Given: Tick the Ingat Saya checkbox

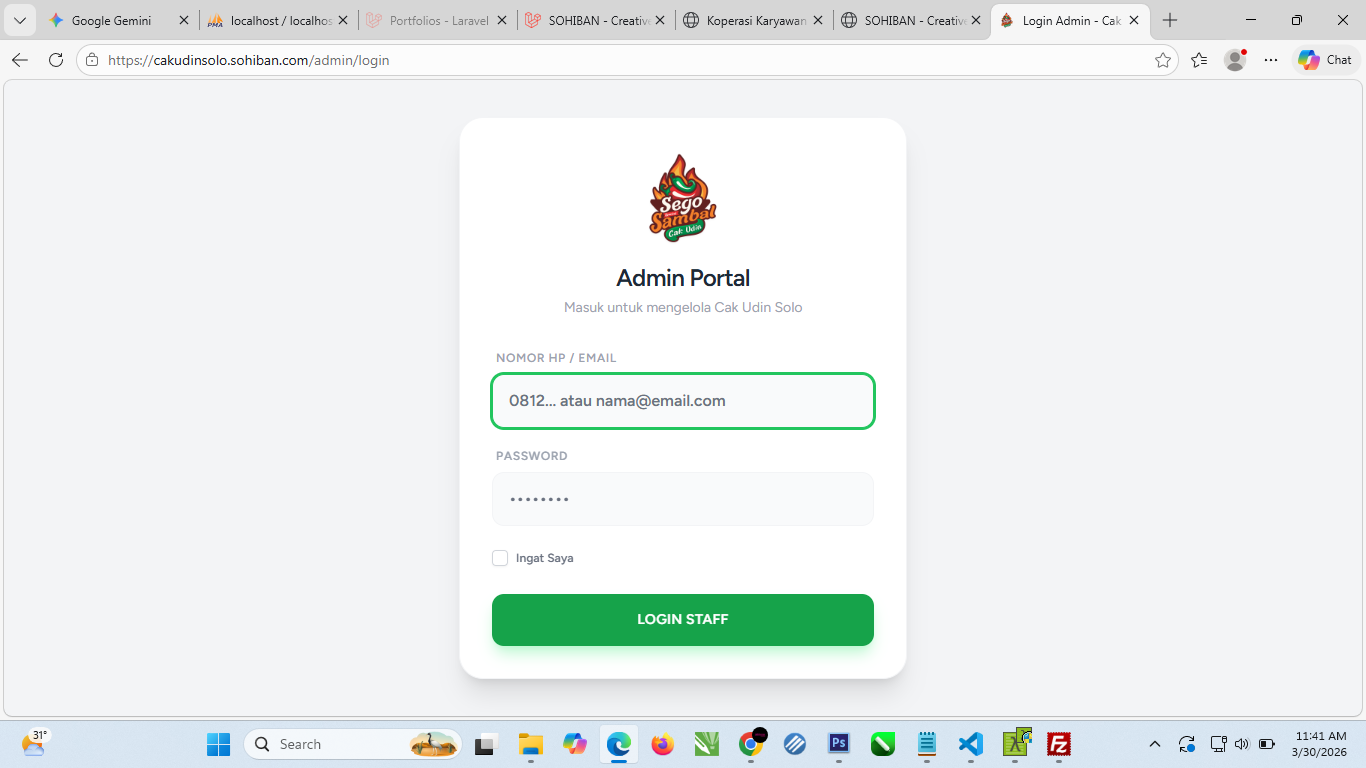Looking at the screenshot, I should point(500,558).
